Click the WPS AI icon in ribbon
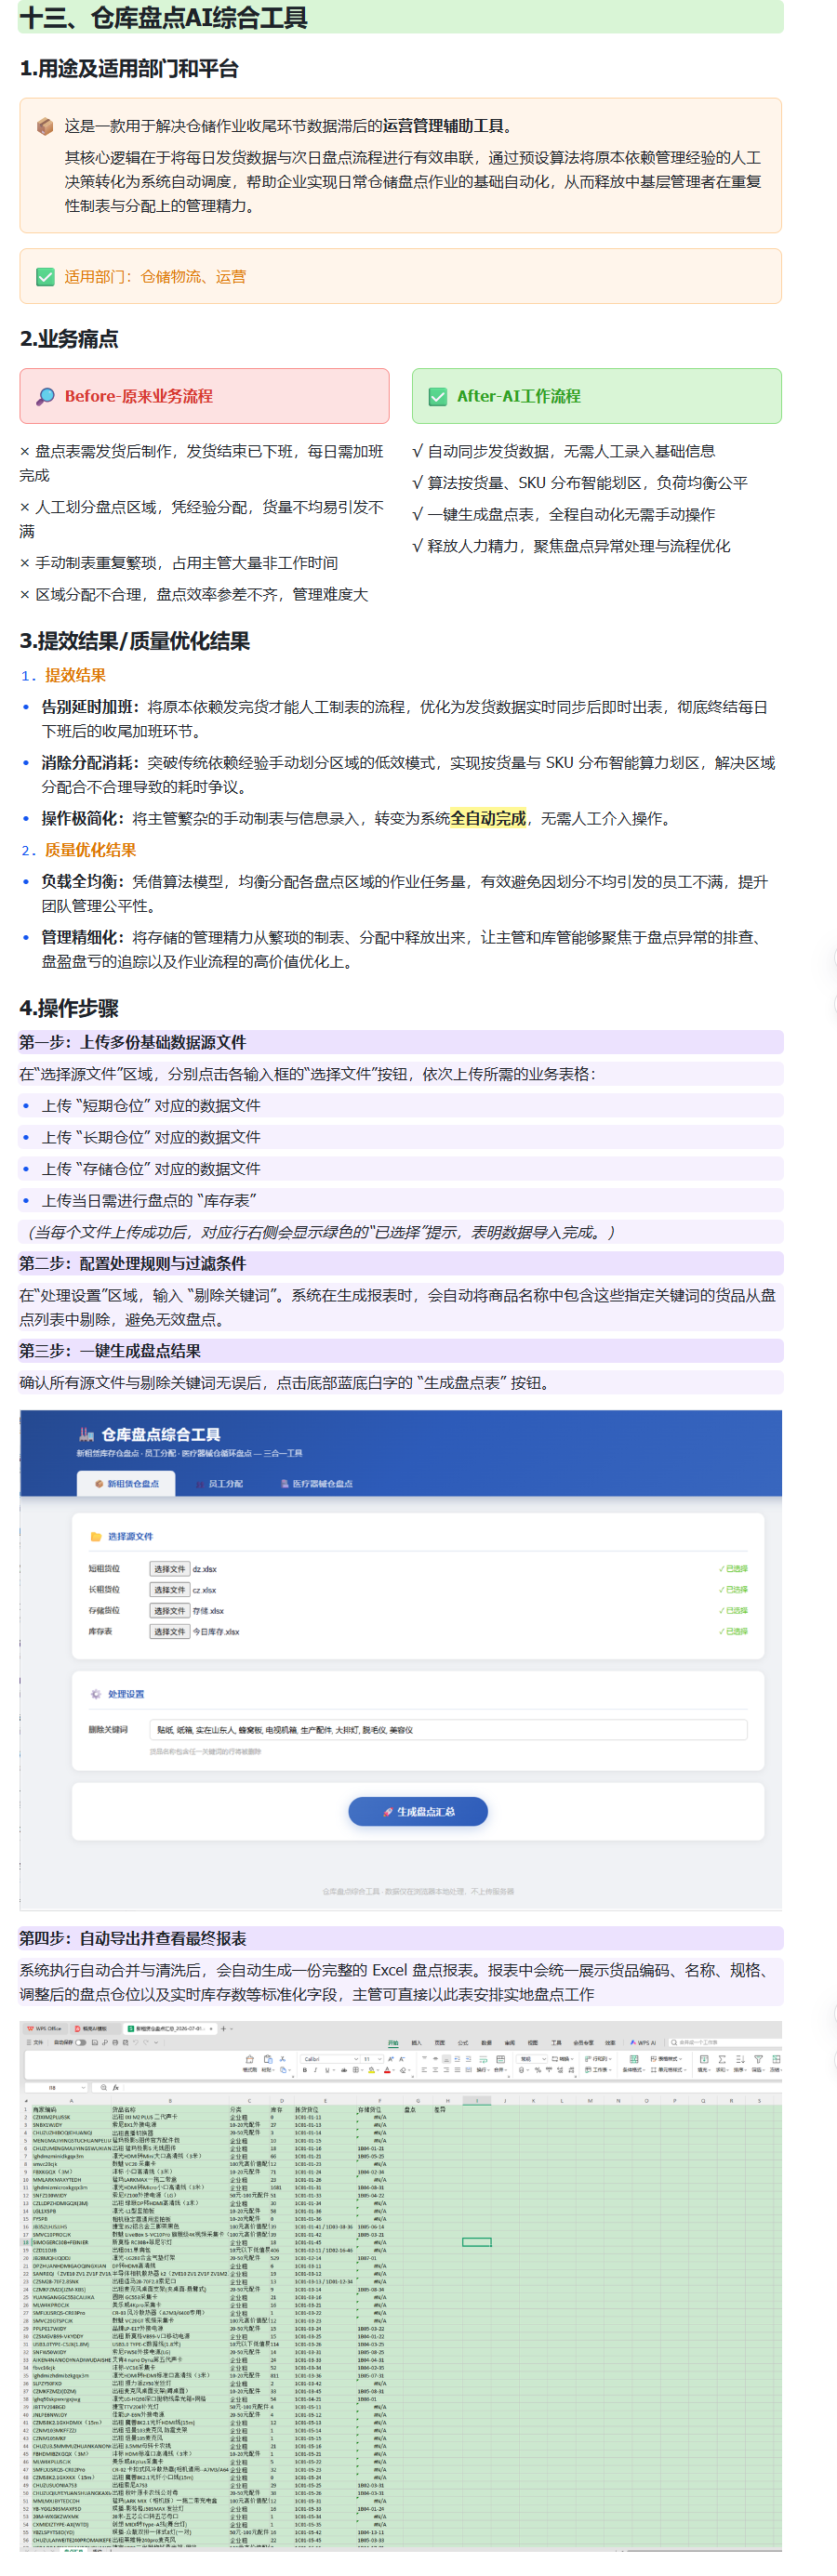This screenshot has height=2576, width=837. [642, 2043]
